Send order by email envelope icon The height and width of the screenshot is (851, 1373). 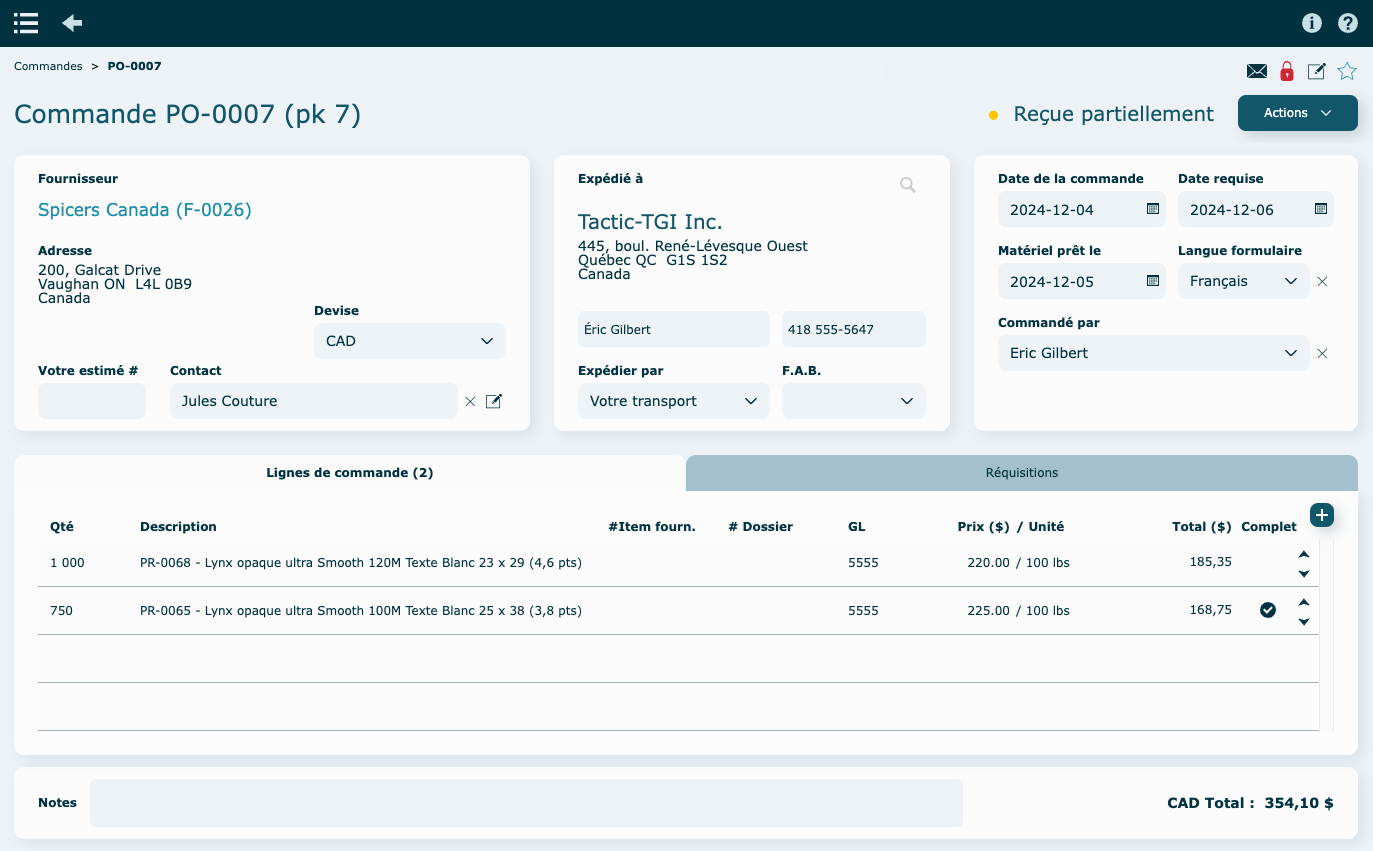(1257, 71)
